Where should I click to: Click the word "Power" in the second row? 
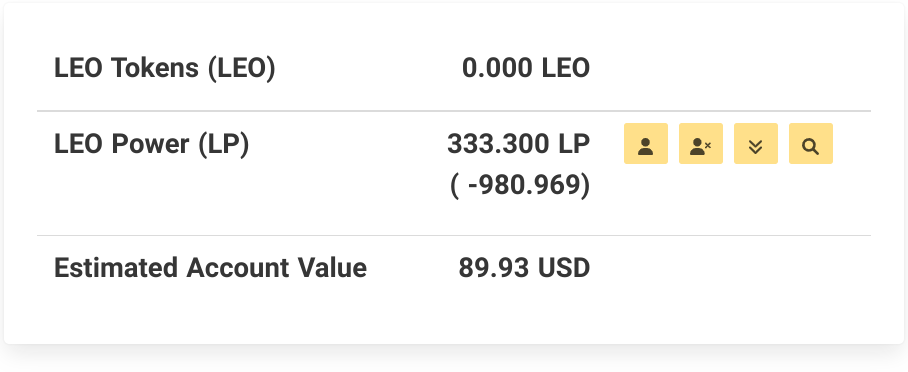[151, 144]
